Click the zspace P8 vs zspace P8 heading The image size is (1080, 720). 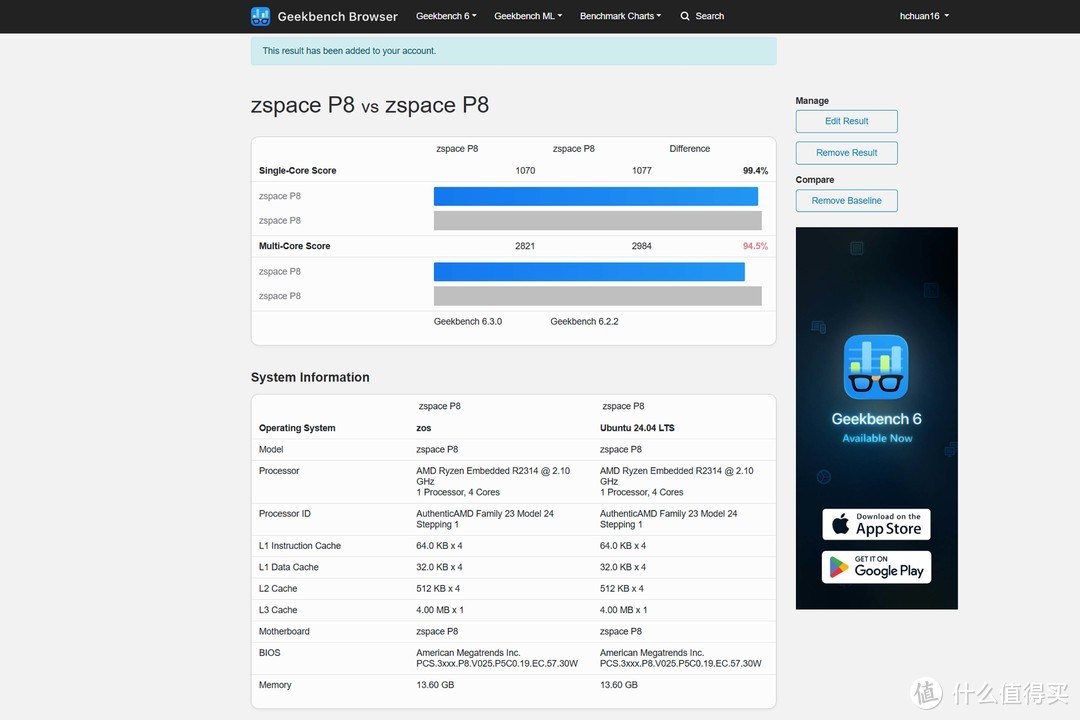tap(369, 106)
